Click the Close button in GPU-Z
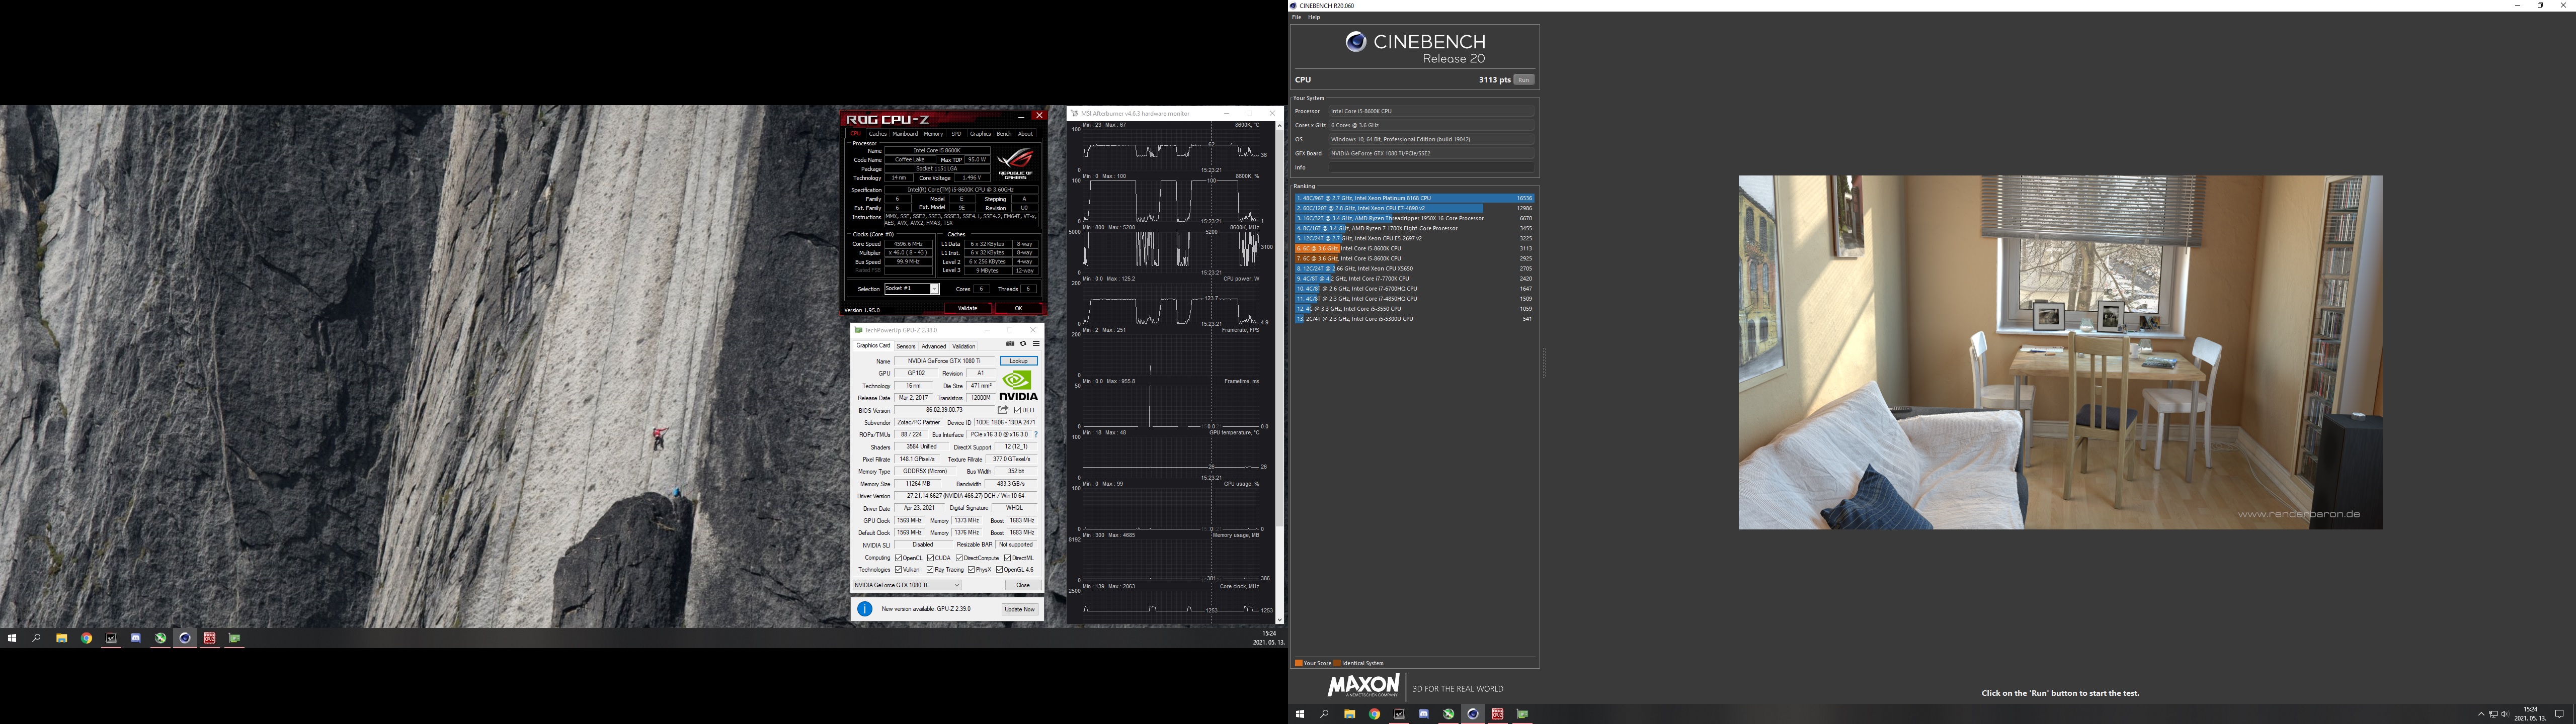Screen dimensions: 2576x724 coord(1022,585)
